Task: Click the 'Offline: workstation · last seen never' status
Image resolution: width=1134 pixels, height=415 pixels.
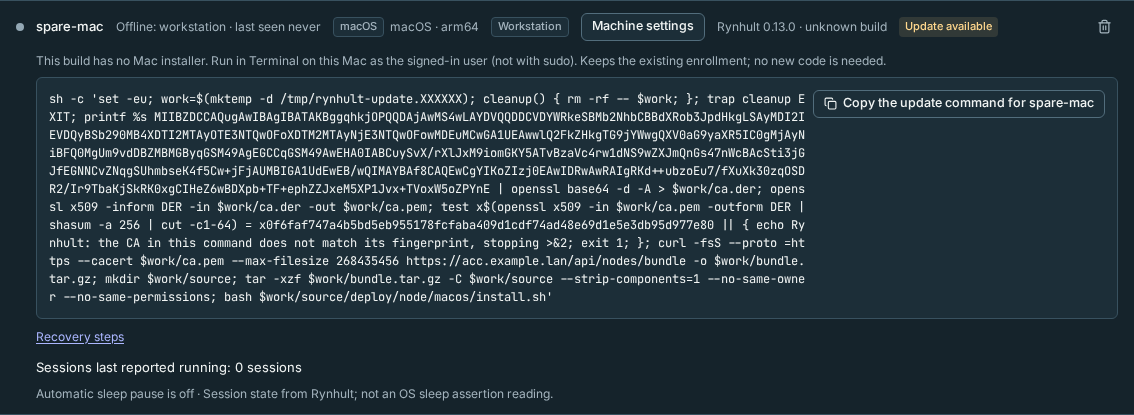Action: click(x=218, y=27)
